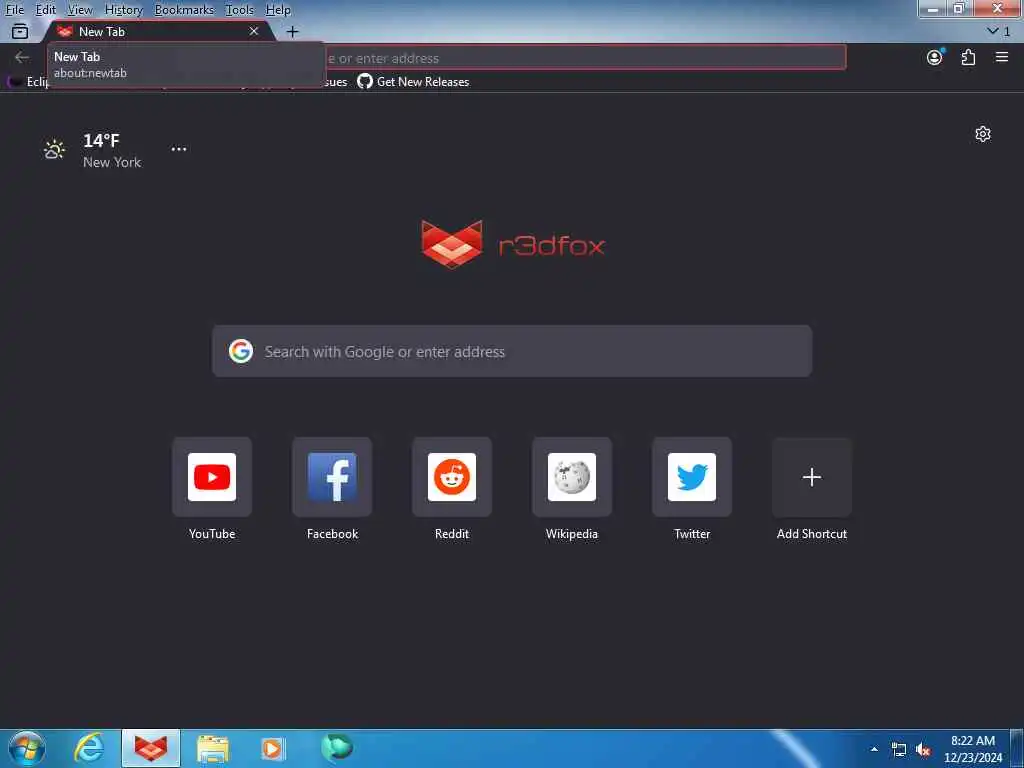Open the Wikipedia shortcut tile
Viewport: 1024px width, 768px height.
pos(572,477)
